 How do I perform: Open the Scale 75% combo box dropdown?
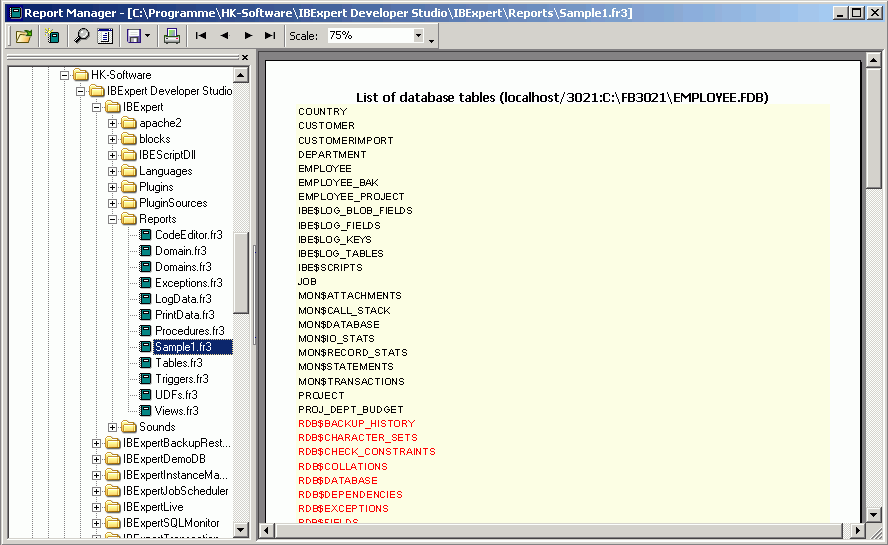click(x=418, y=36)
